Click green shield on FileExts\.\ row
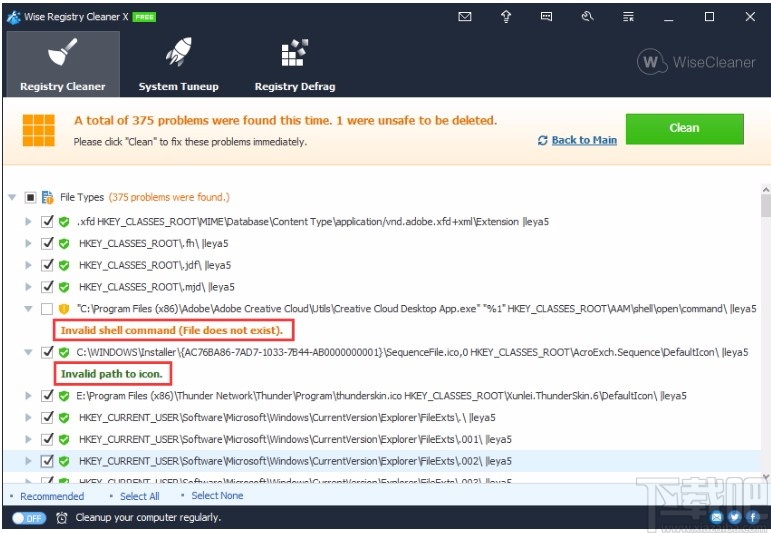 coord(64,417)
